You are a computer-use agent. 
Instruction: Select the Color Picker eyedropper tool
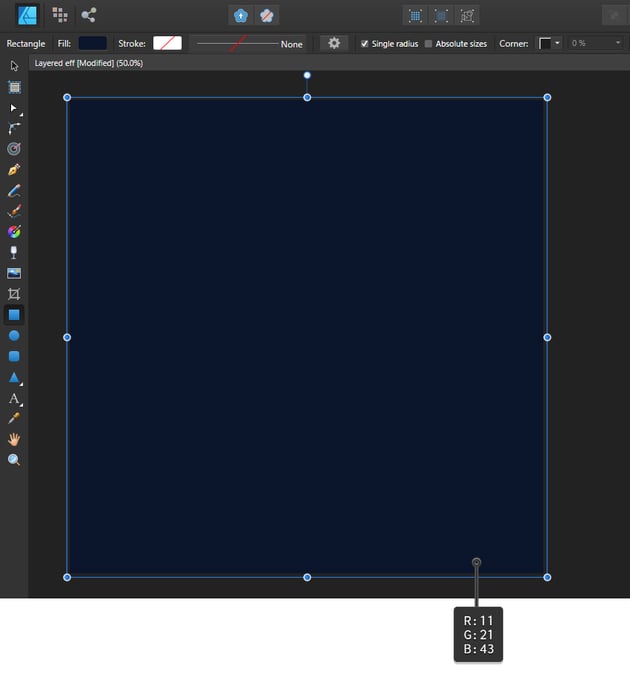point(14,418)
